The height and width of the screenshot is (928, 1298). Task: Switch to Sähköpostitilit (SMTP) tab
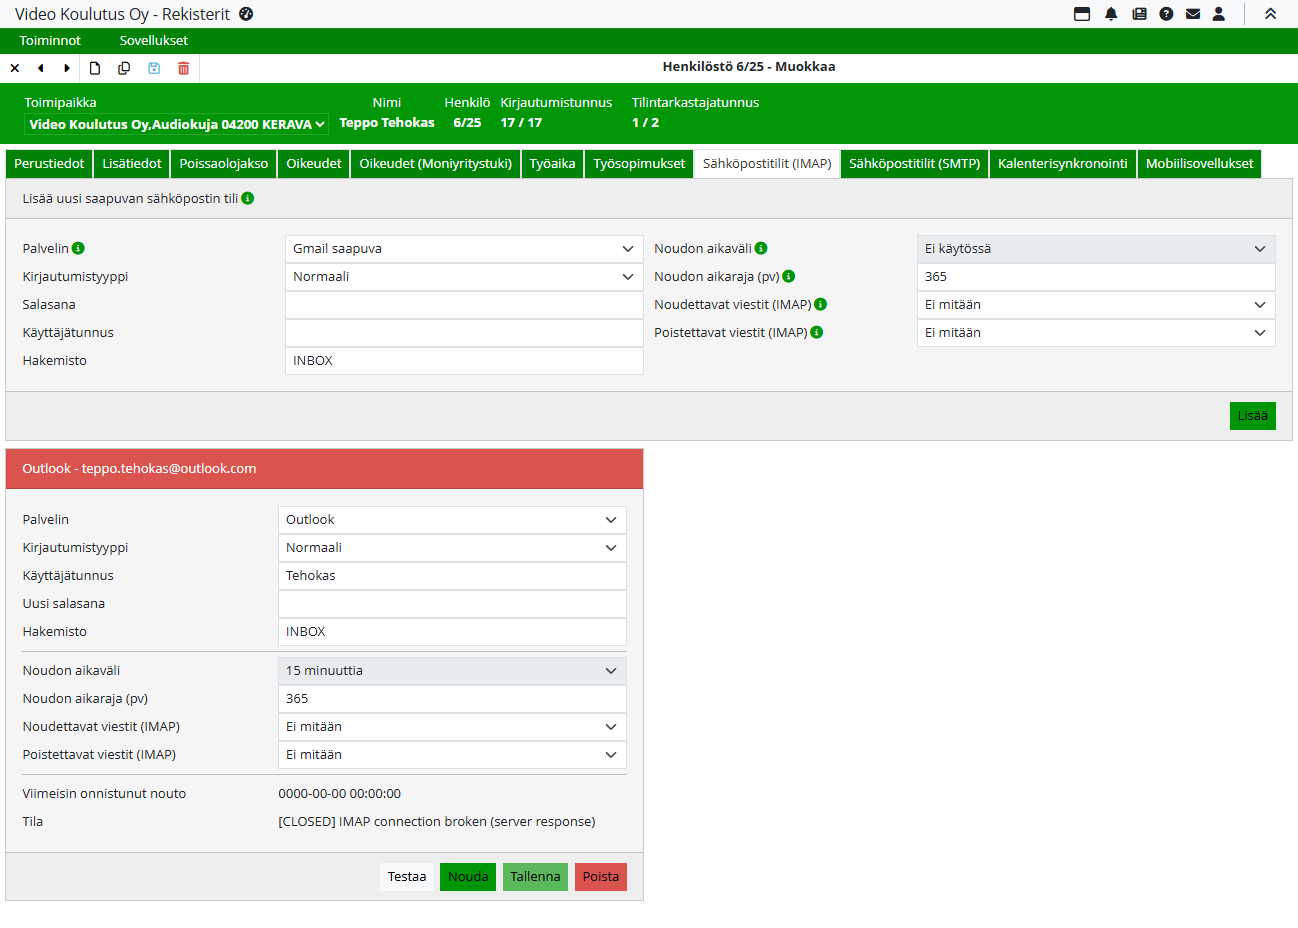click(x=914, y=164)
